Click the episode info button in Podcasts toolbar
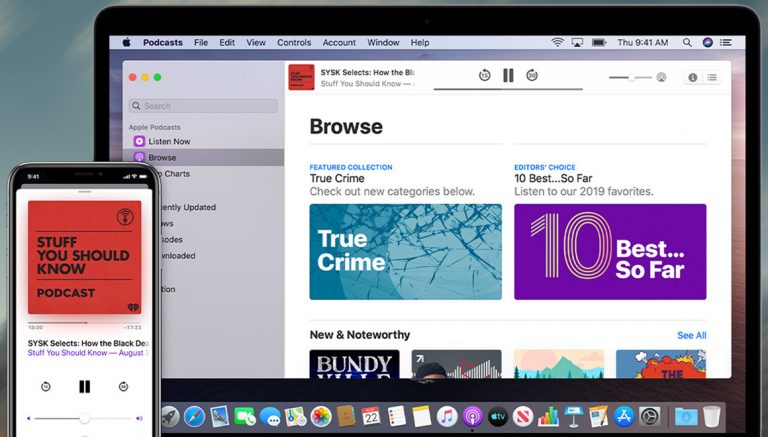This screenshot has width=768, height=437. tap(693, 77)
